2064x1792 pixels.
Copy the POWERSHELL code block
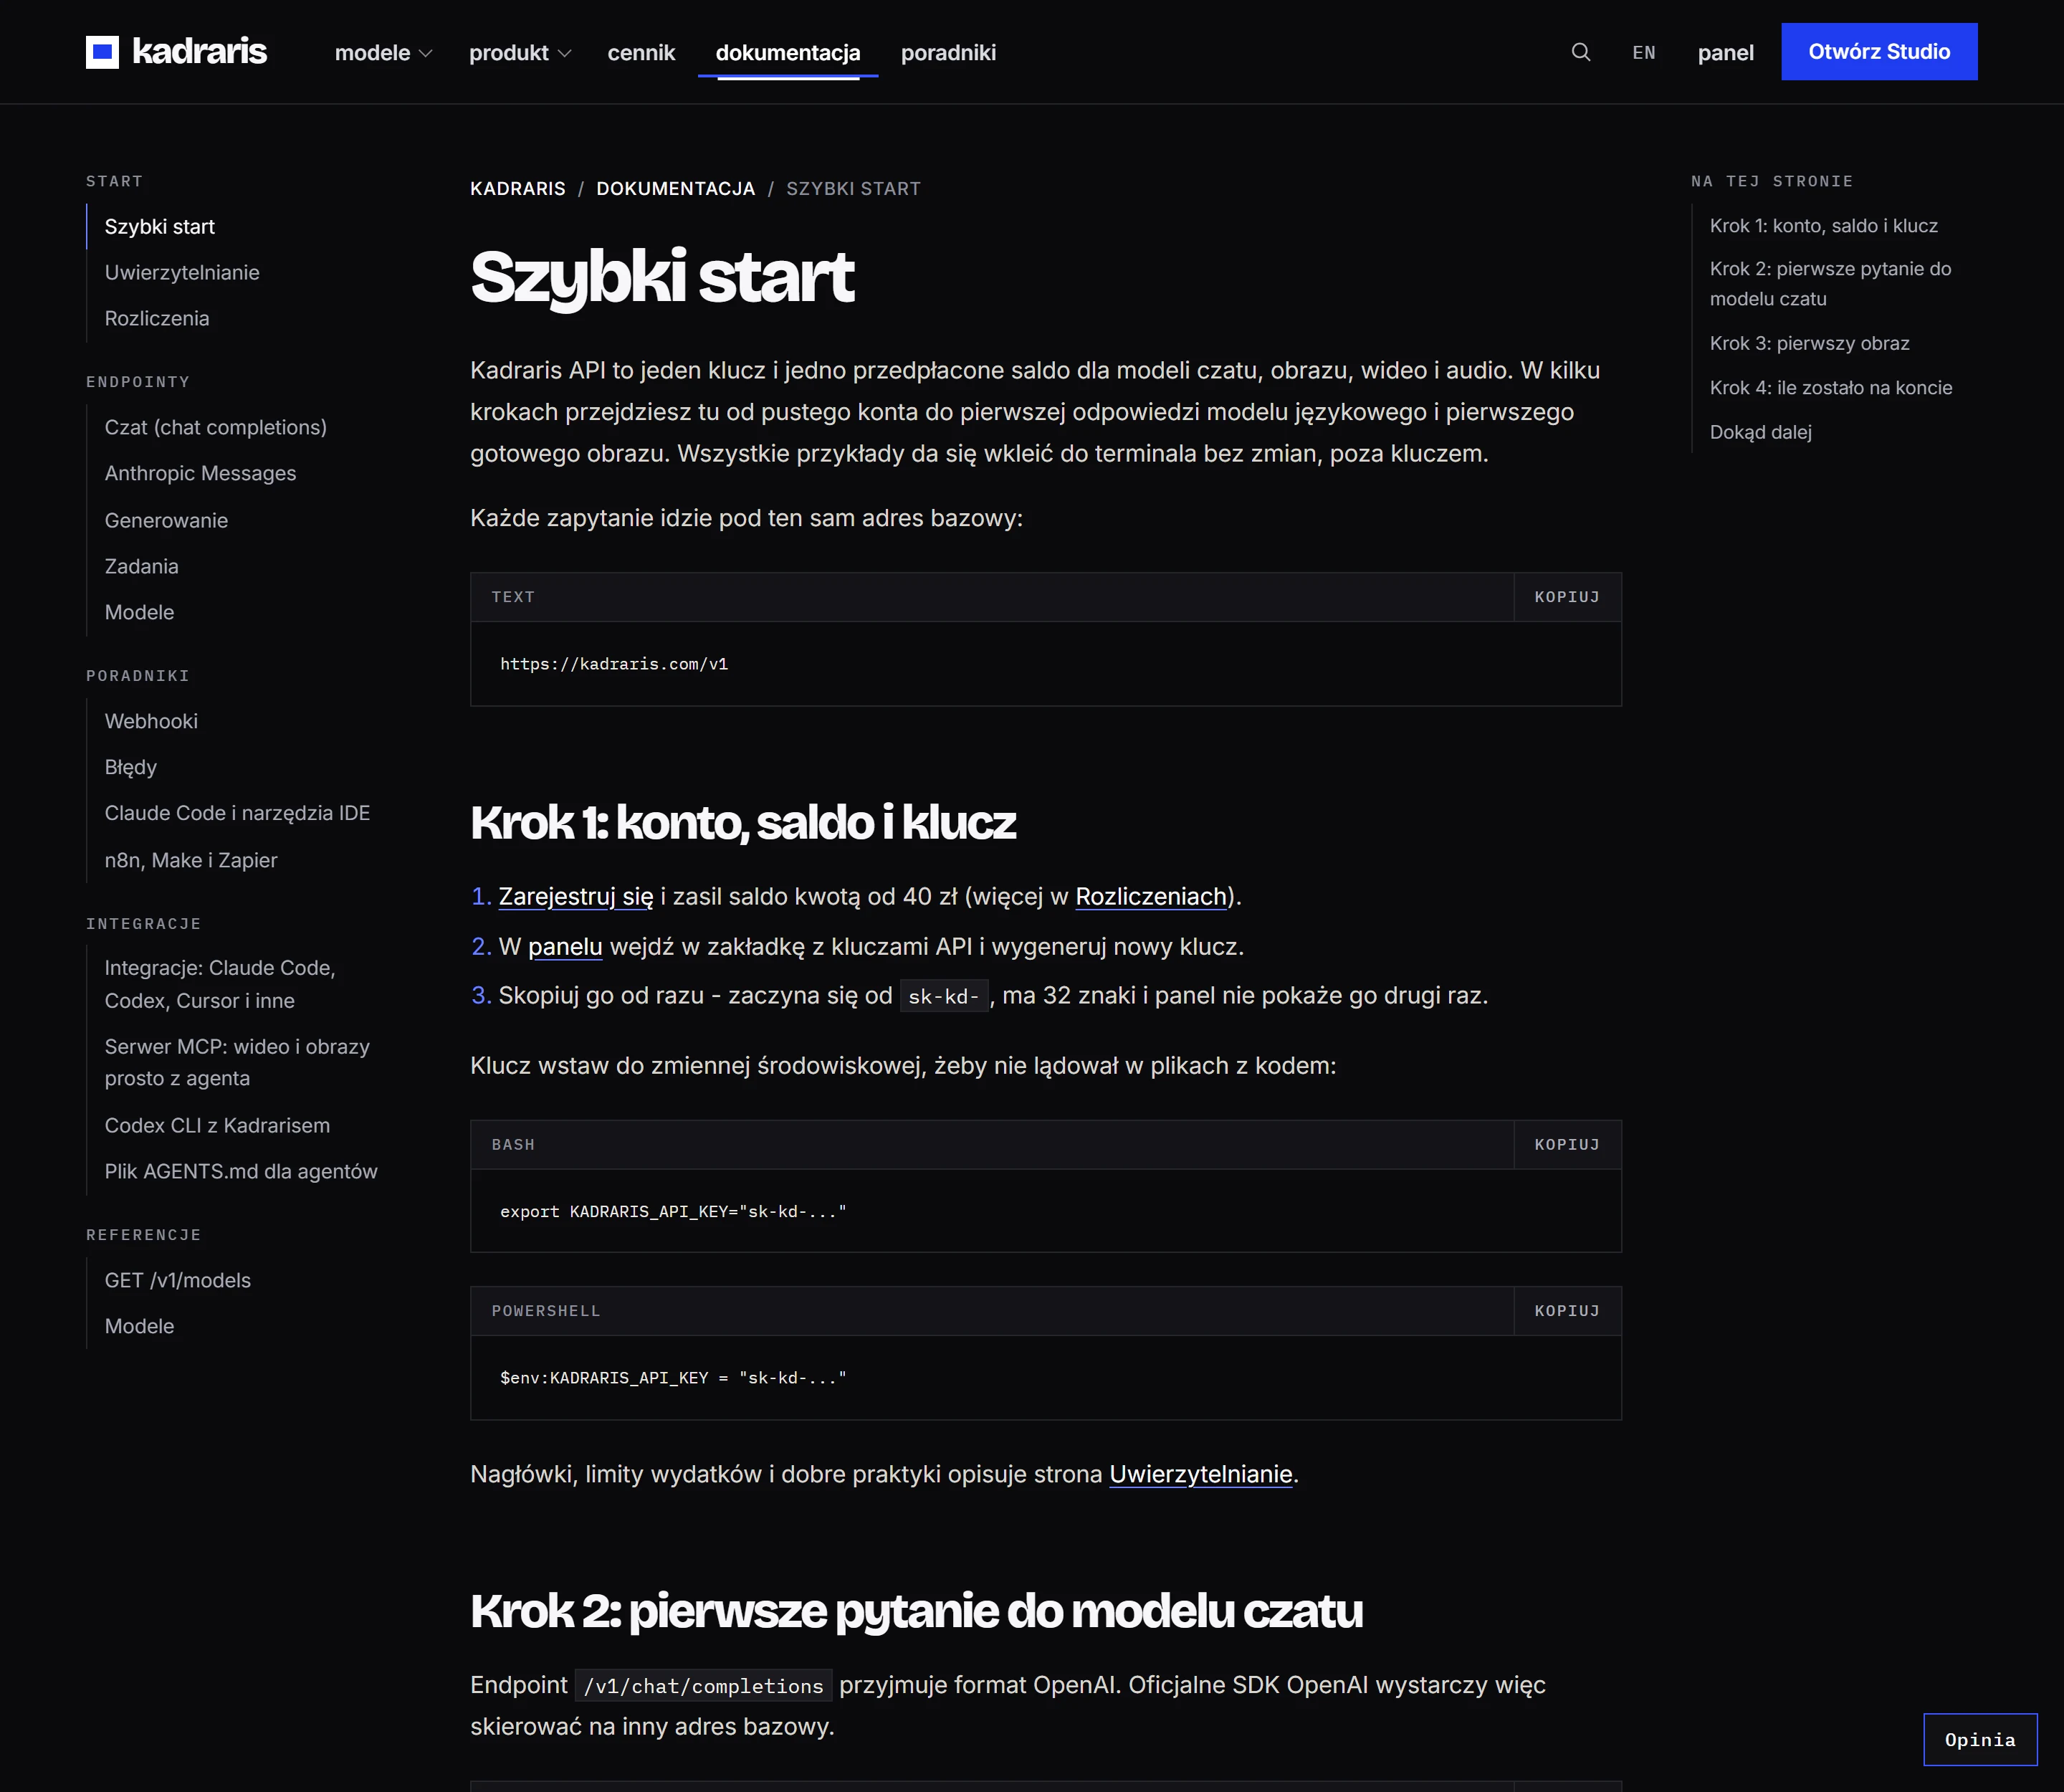click(x=1567, y=1311)
